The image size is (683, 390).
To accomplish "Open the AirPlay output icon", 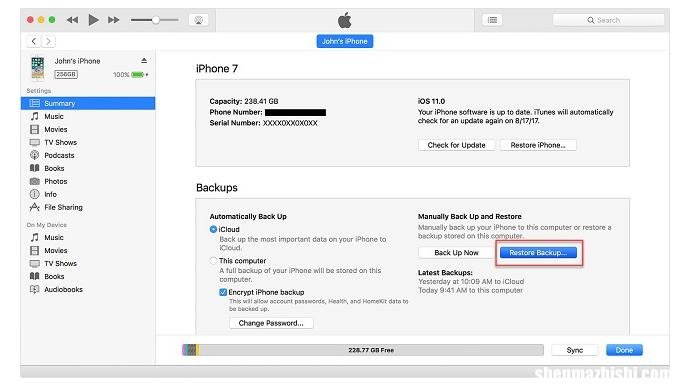I will click(x=199, y=20).
